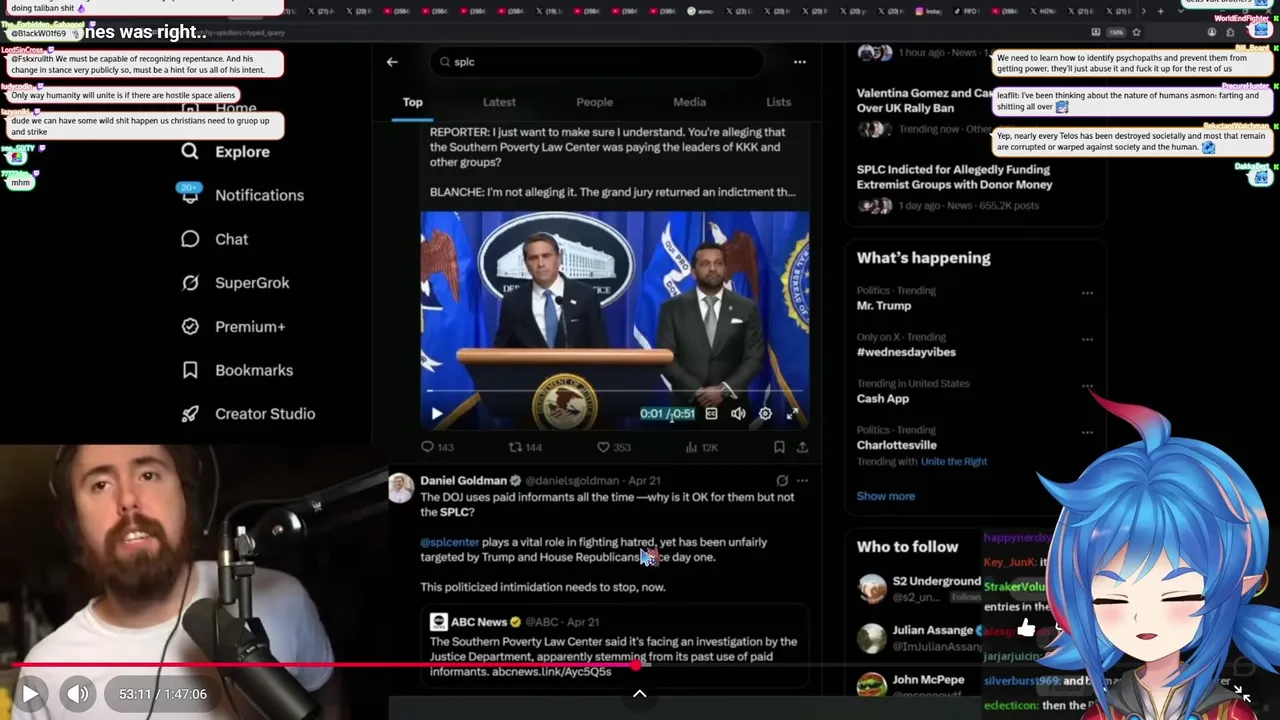This screenshot has width=1280, height=720.
Task: Open the 'Unite the Right' link
Action: [x=954, y=462]
